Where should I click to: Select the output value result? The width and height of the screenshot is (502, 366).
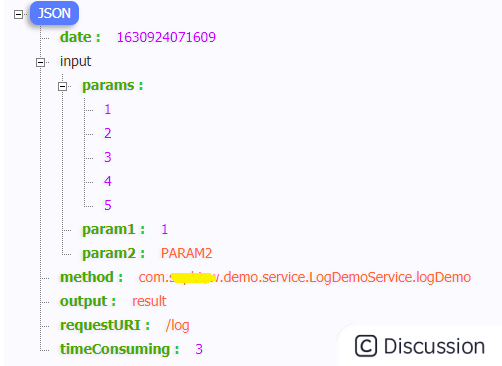point(149,301)
